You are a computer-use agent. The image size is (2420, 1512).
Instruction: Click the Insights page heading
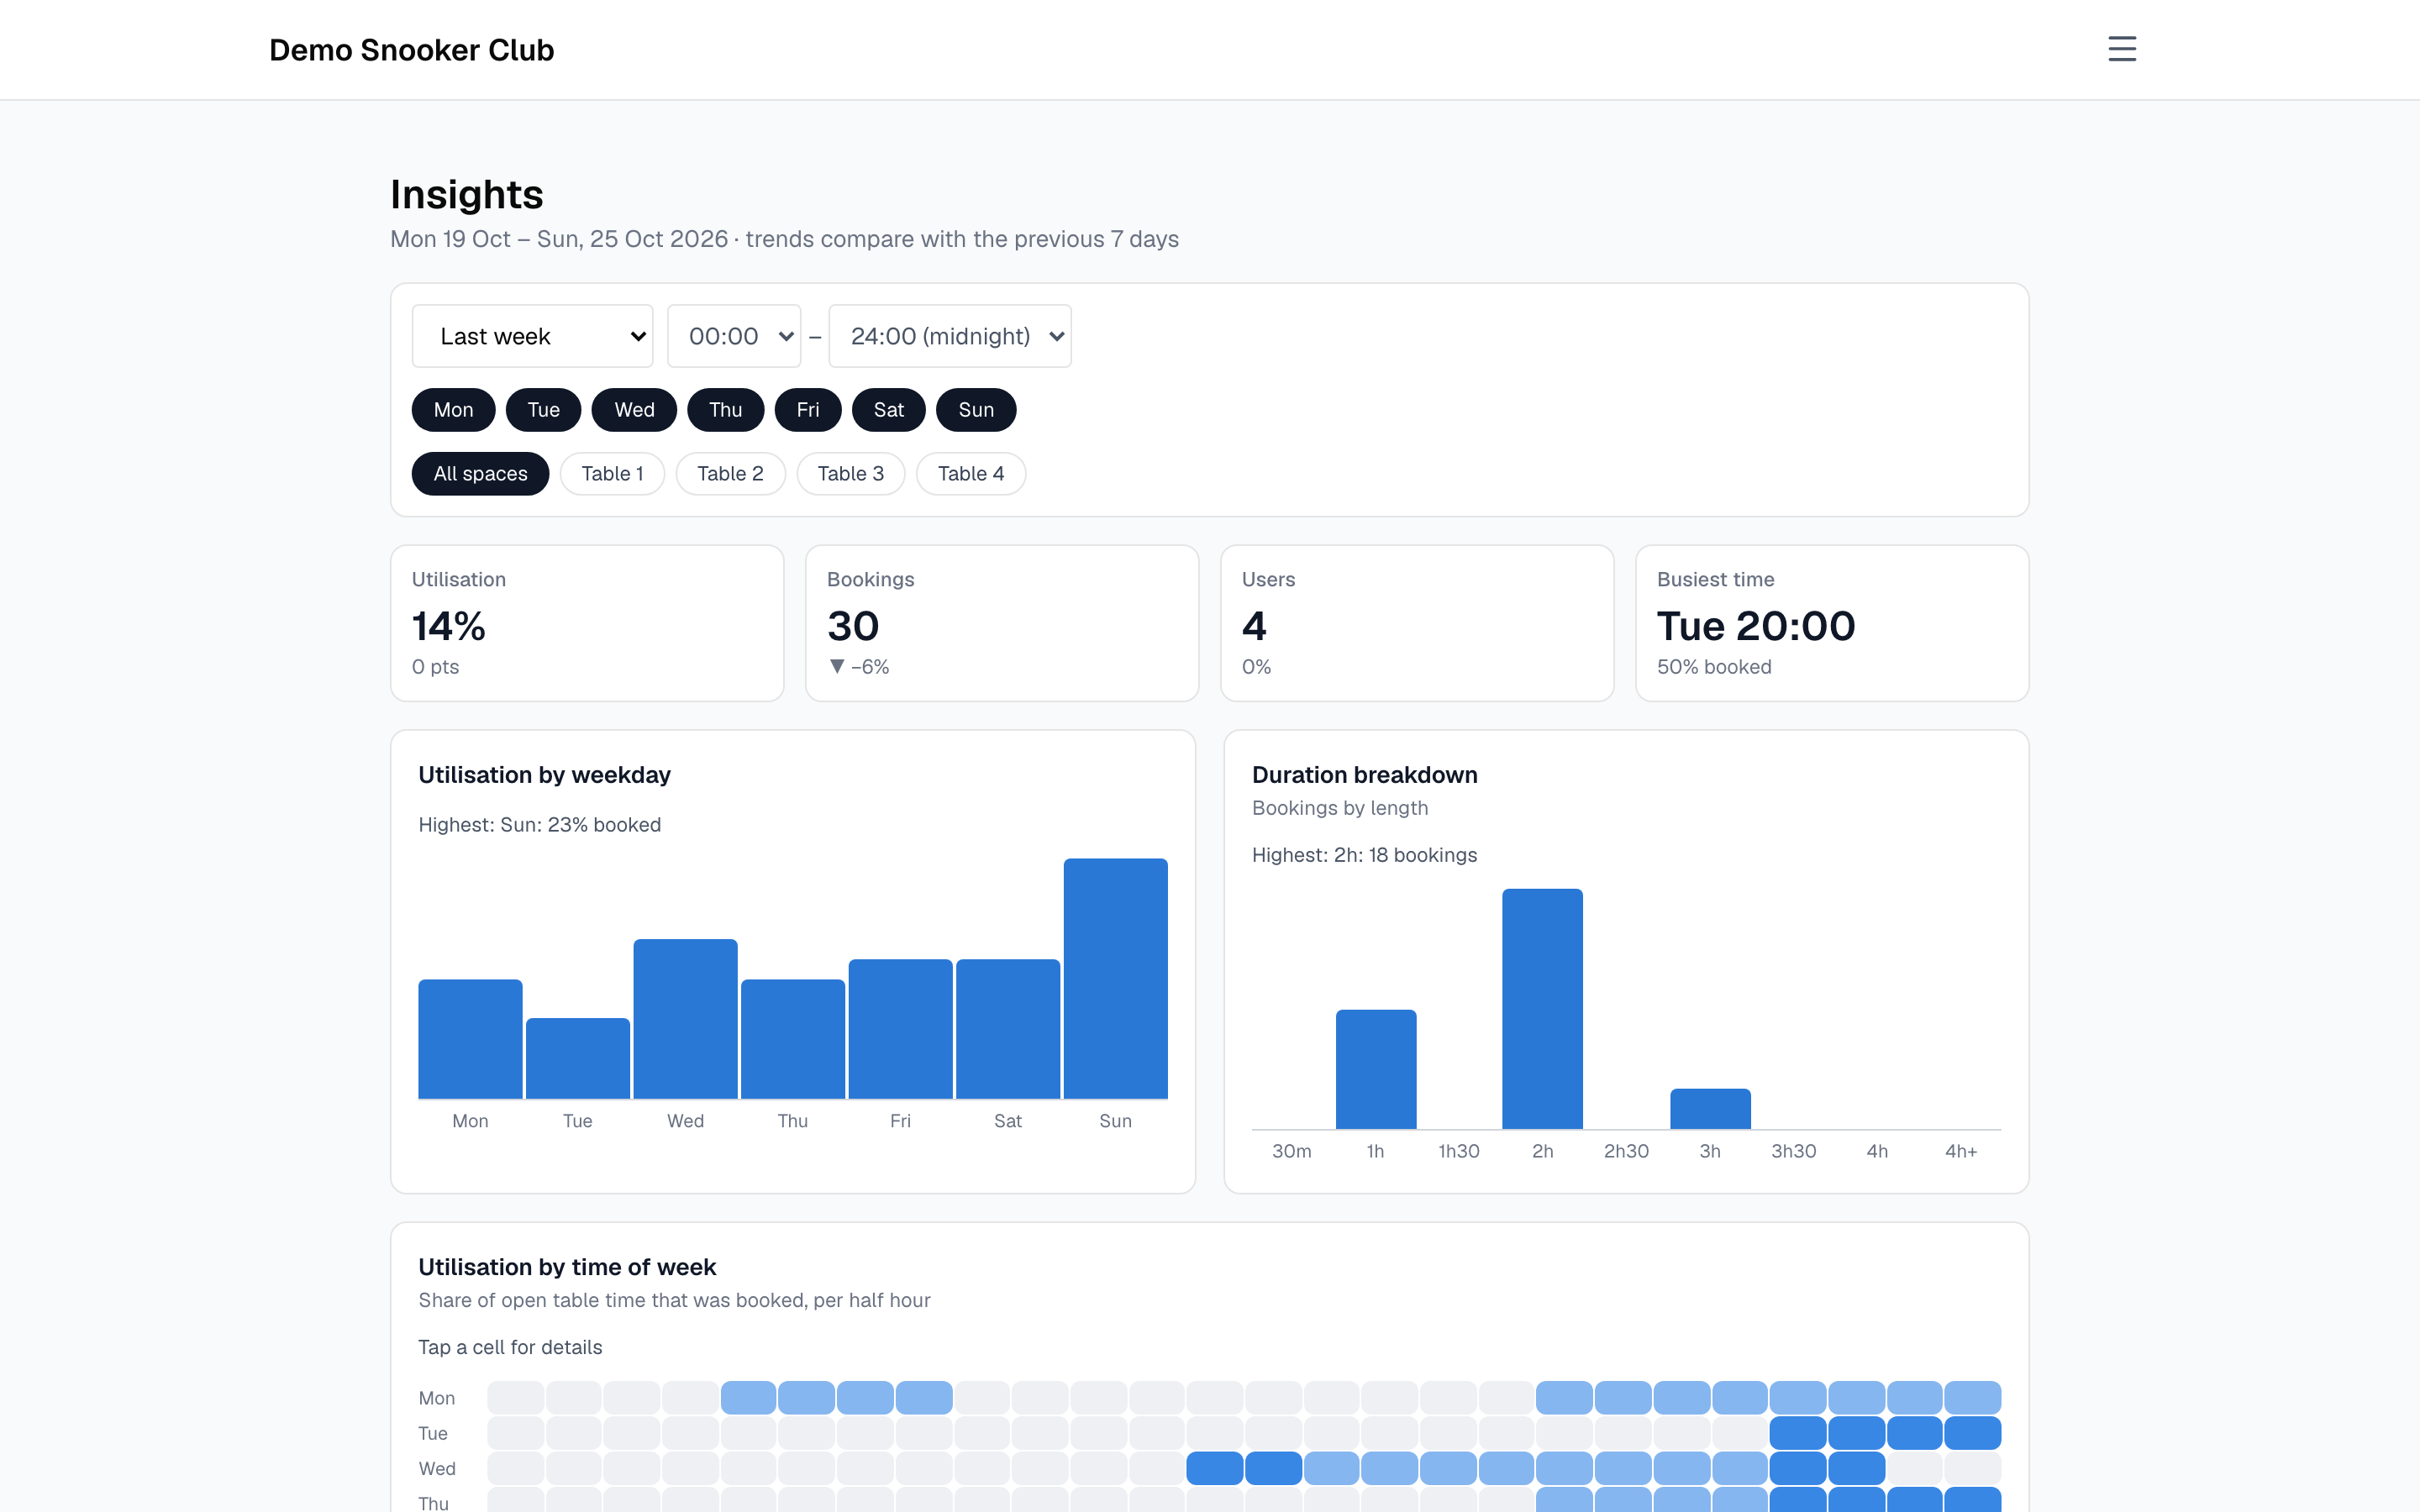[x=466, y=194]
